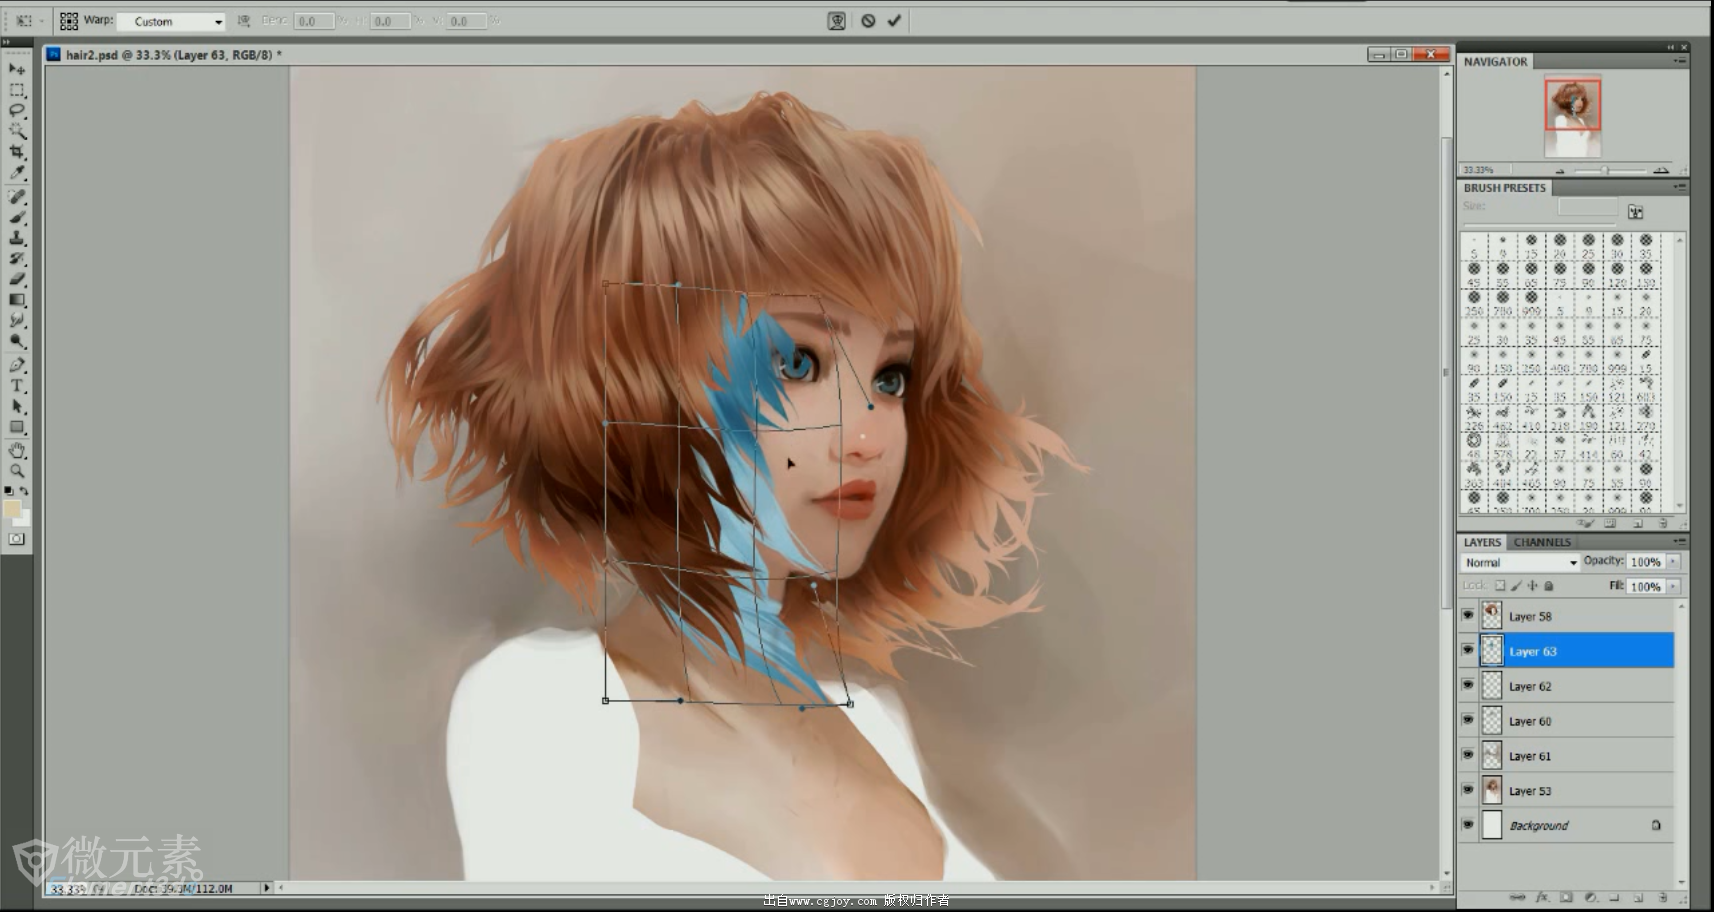1714x912 pixels.
Task: Hide Layer 62 visibility eye
Action: pyautogui.click(x=1467, y=685)
